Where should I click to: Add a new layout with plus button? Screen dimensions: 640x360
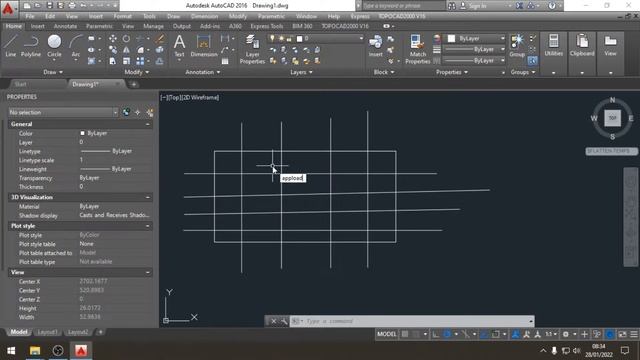[100, 332]
